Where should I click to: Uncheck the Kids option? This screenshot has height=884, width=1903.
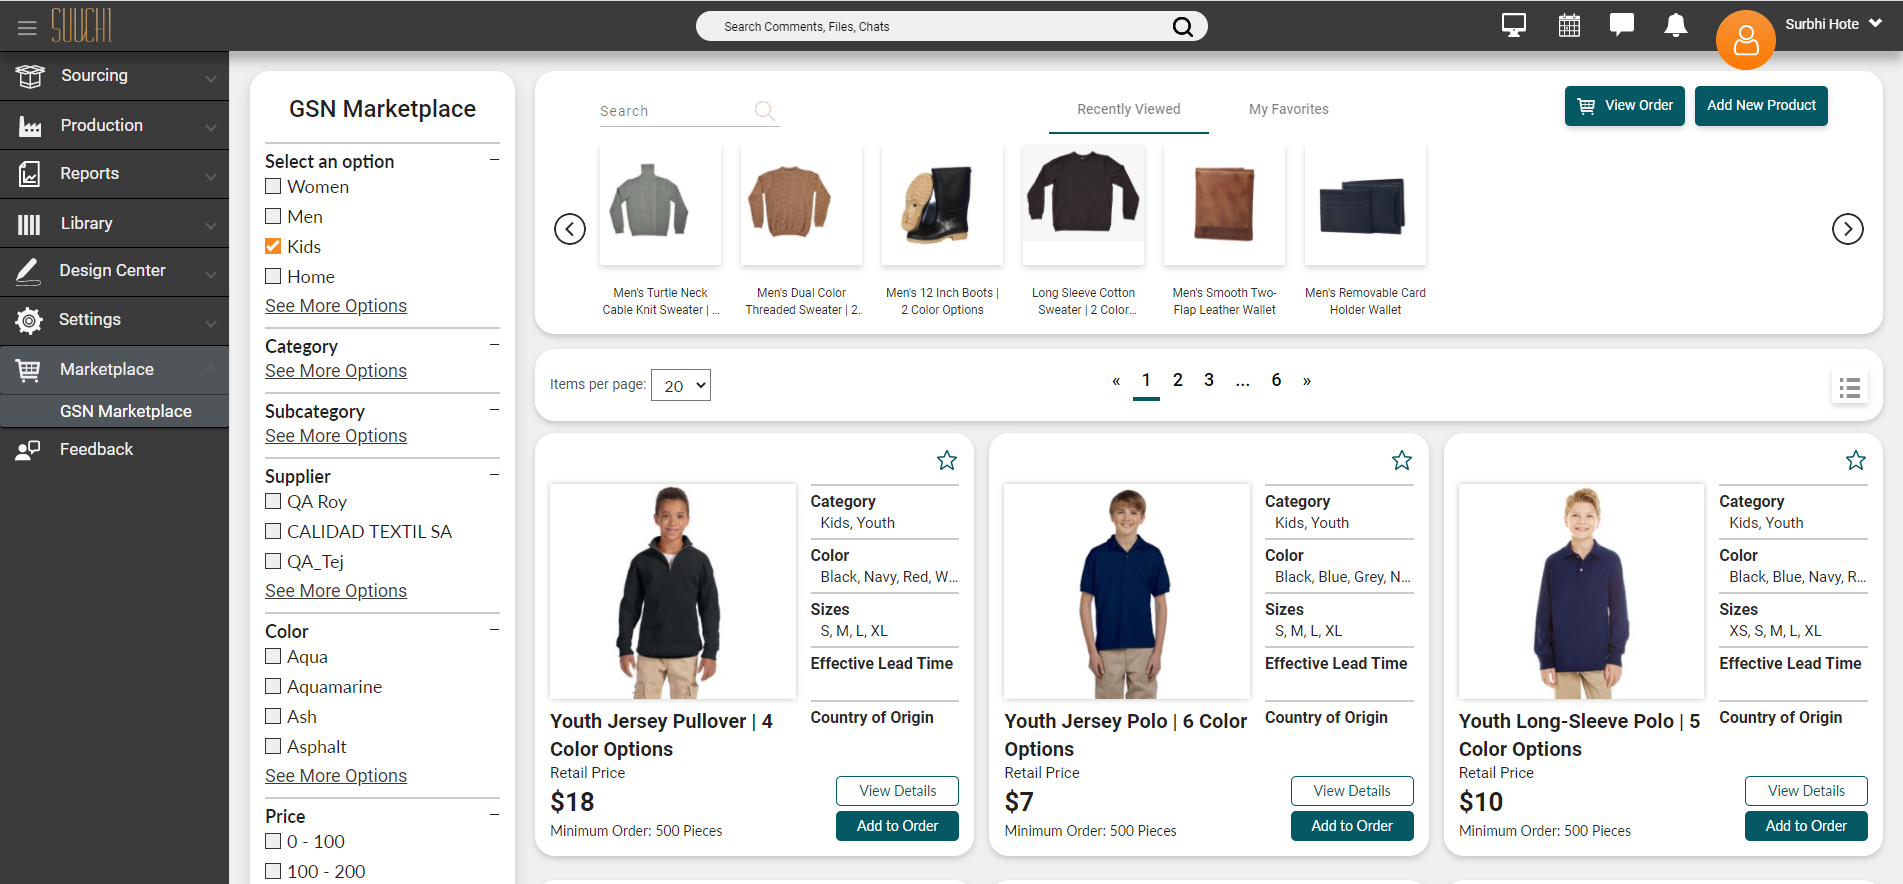[273, 246]
